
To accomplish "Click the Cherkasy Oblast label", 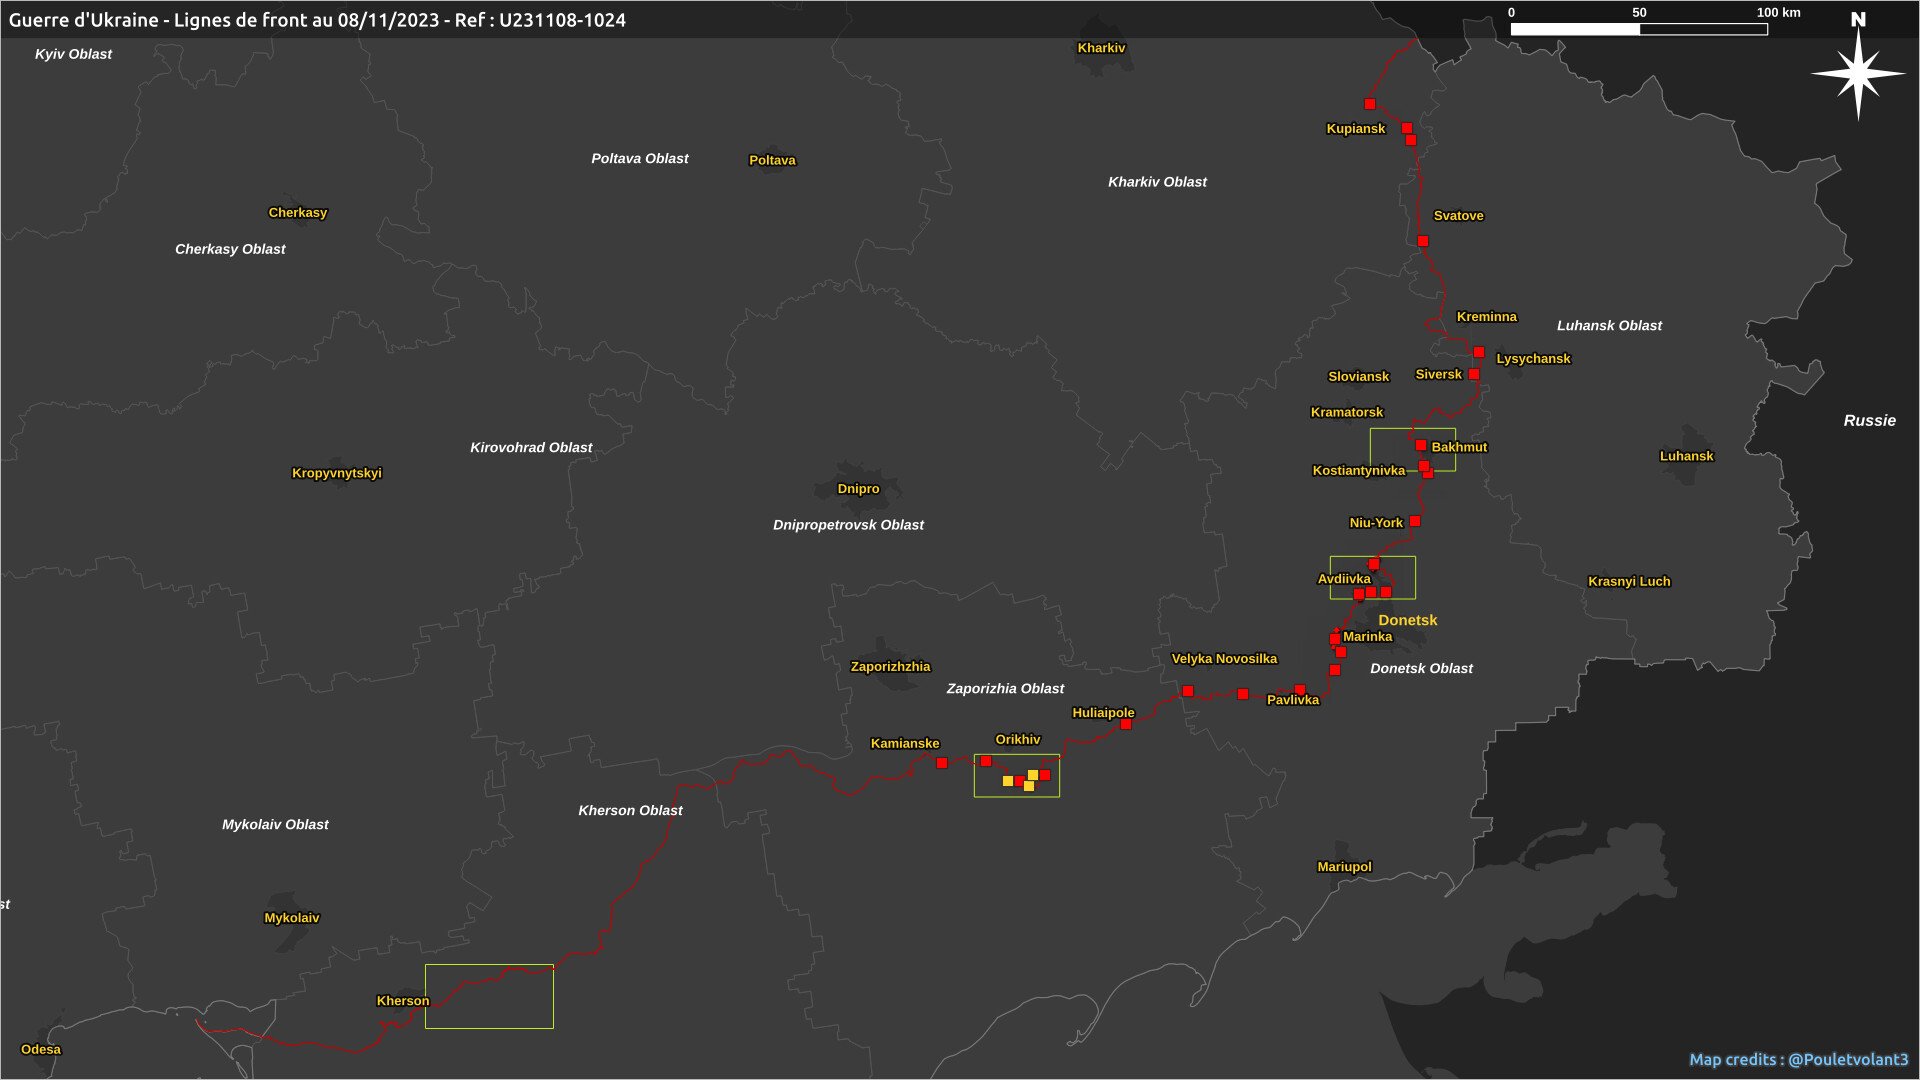I will click(x=230, y=248).
